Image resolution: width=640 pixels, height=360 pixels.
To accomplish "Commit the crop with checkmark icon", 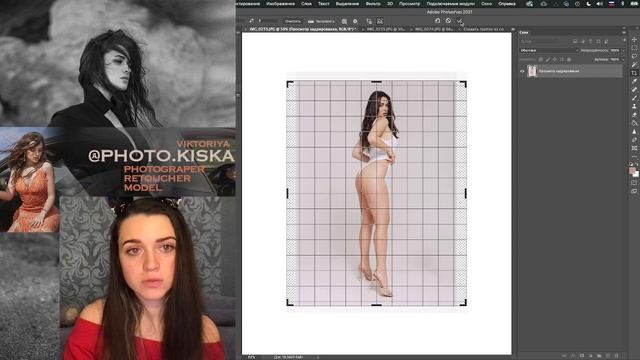I will [460, 20].
